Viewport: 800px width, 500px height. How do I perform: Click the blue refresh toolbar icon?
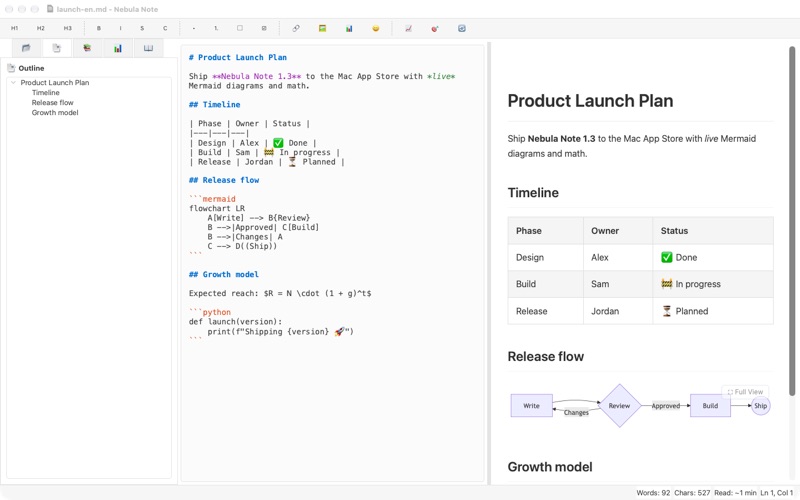[462, 29]
